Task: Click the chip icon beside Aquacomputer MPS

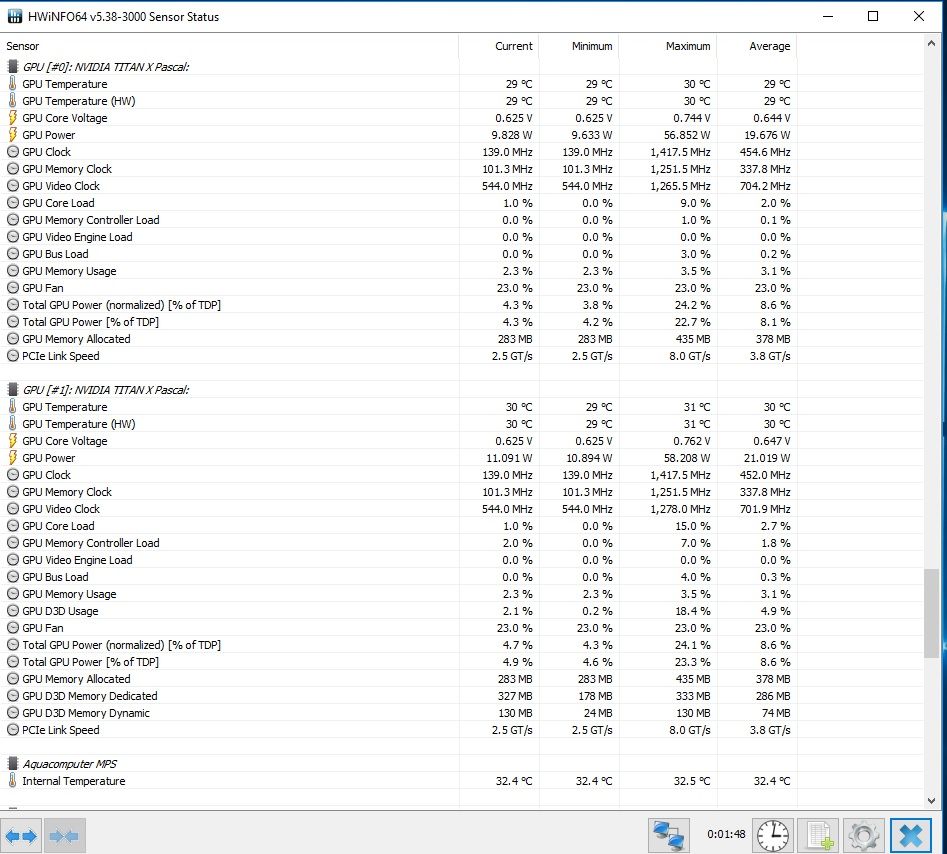Action: pos(12,763)
